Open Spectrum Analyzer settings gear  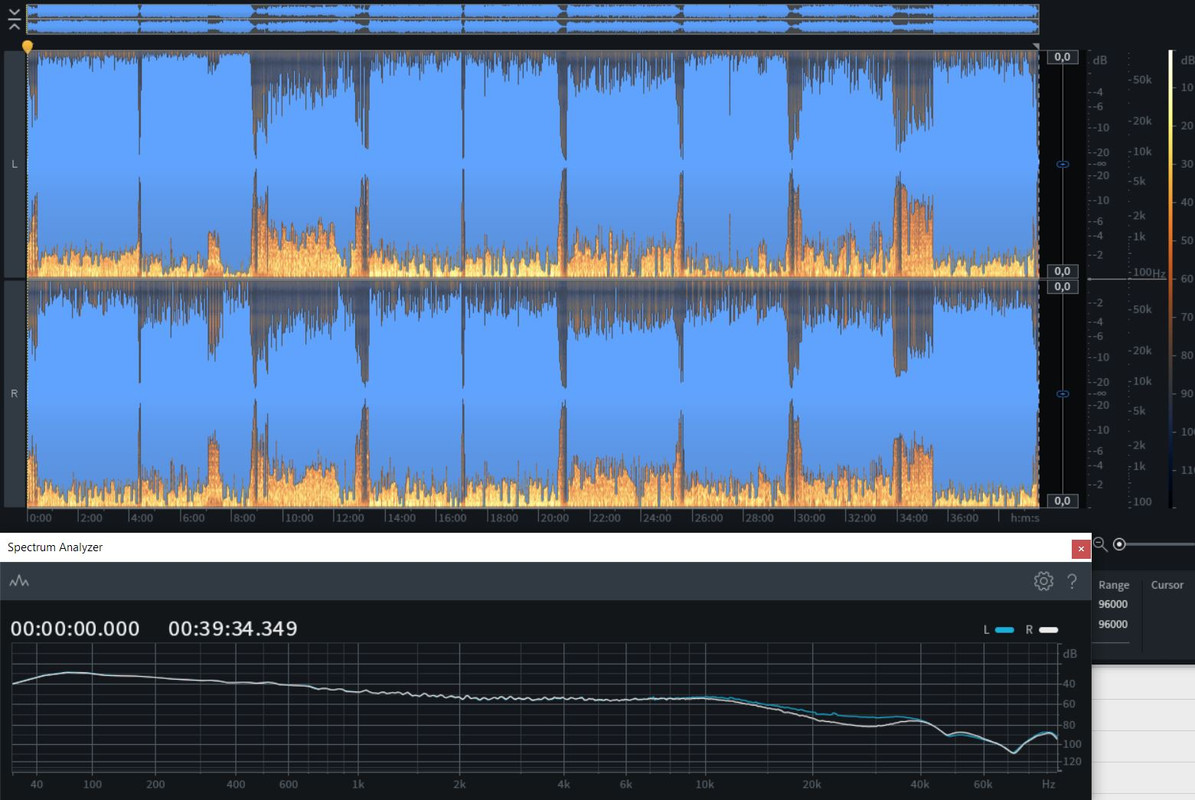1043,581
